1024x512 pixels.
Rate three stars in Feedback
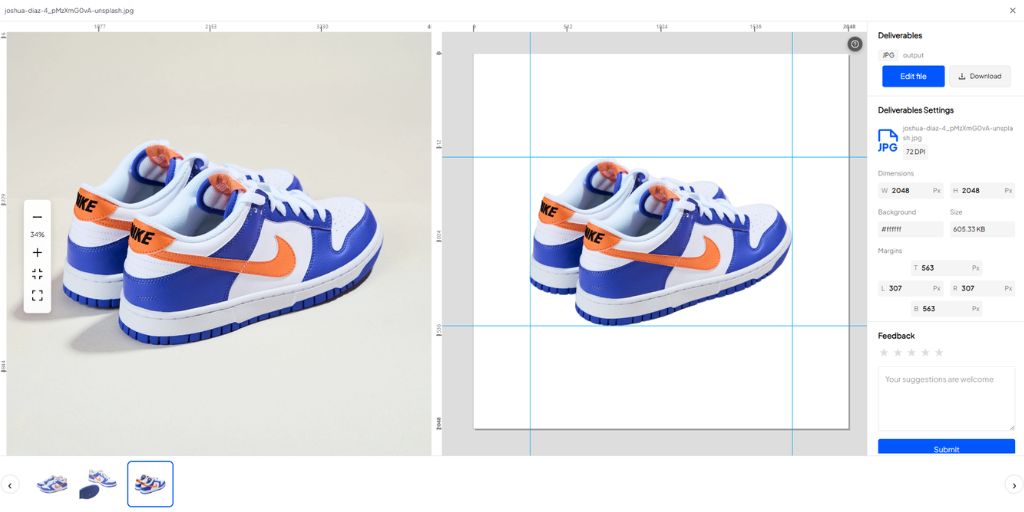tap(912, 353)
